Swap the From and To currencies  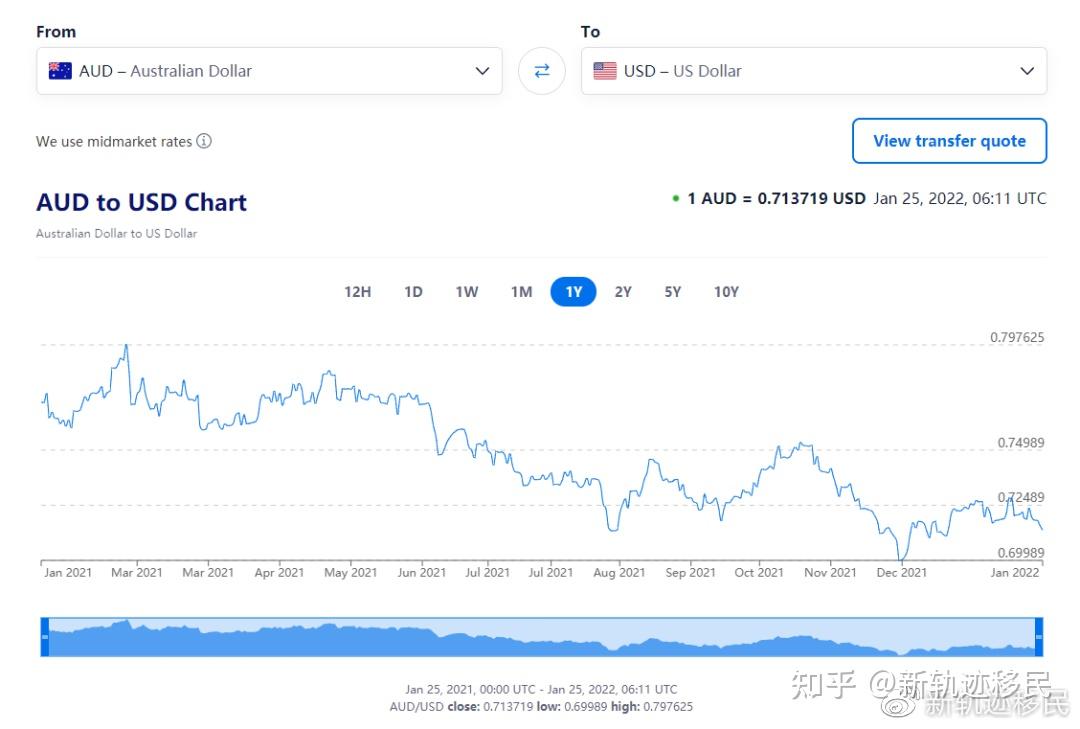tap(541, 71)
